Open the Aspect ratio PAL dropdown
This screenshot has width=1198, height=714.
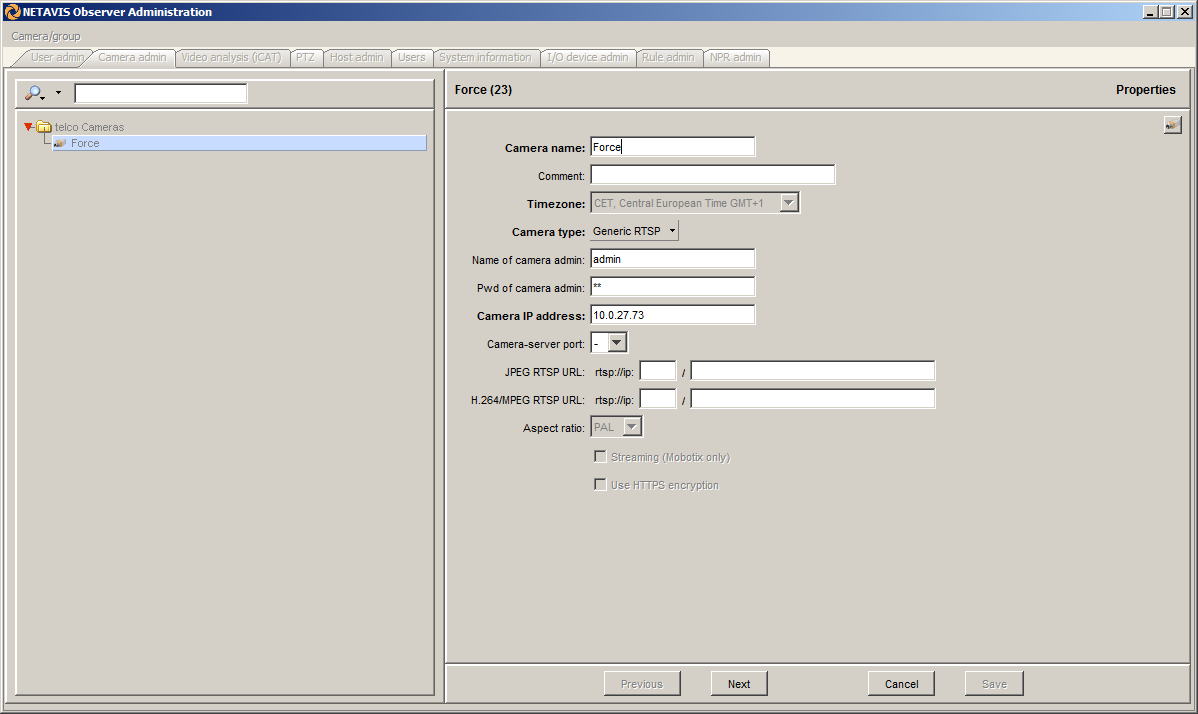coord(631,427)
